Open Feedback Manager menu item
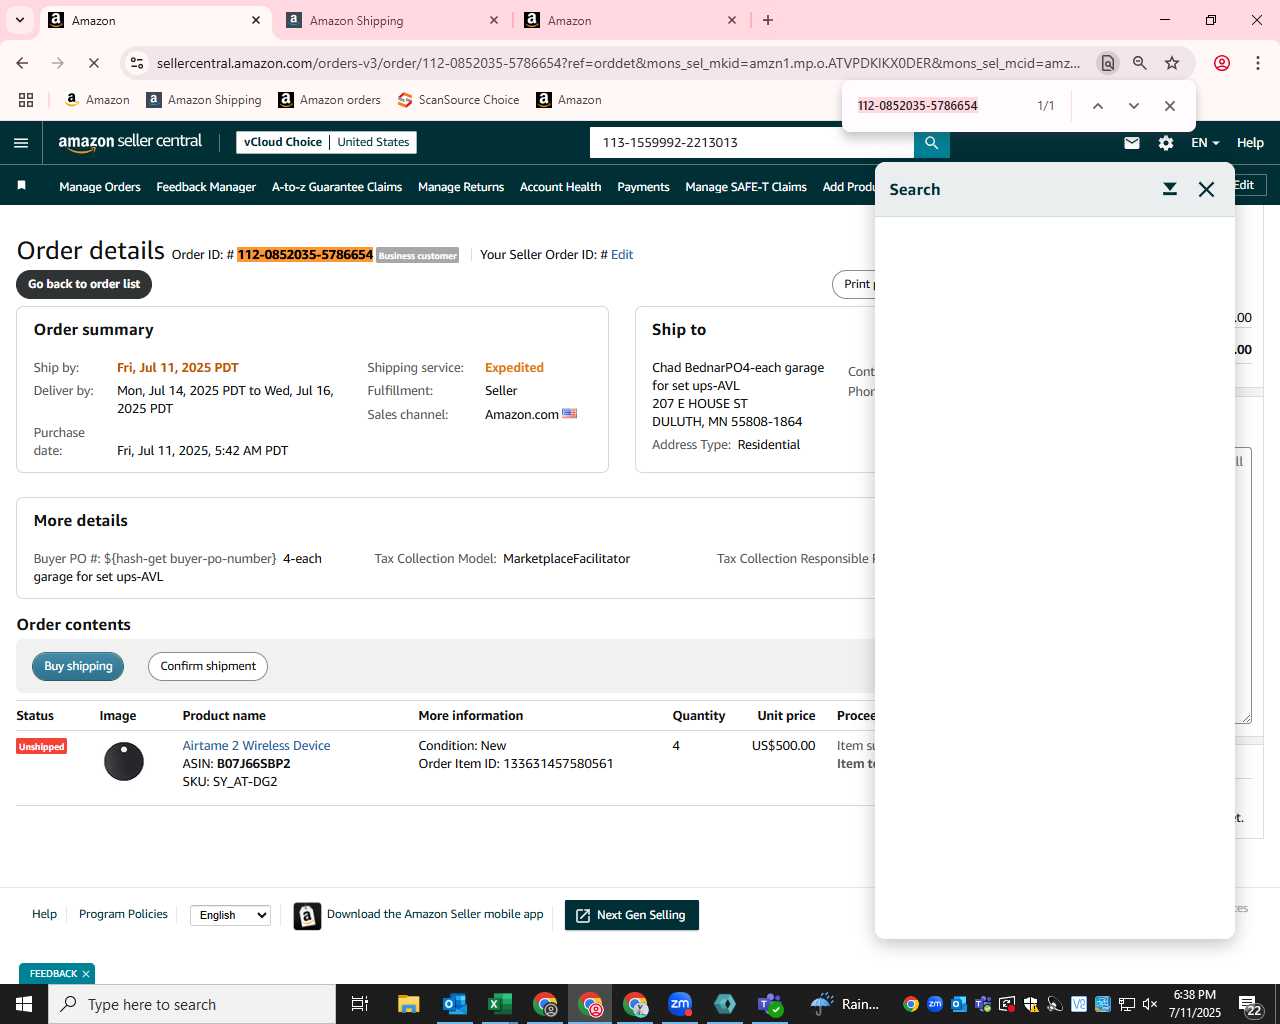The image size is (1280, 1024). [206, 187]
